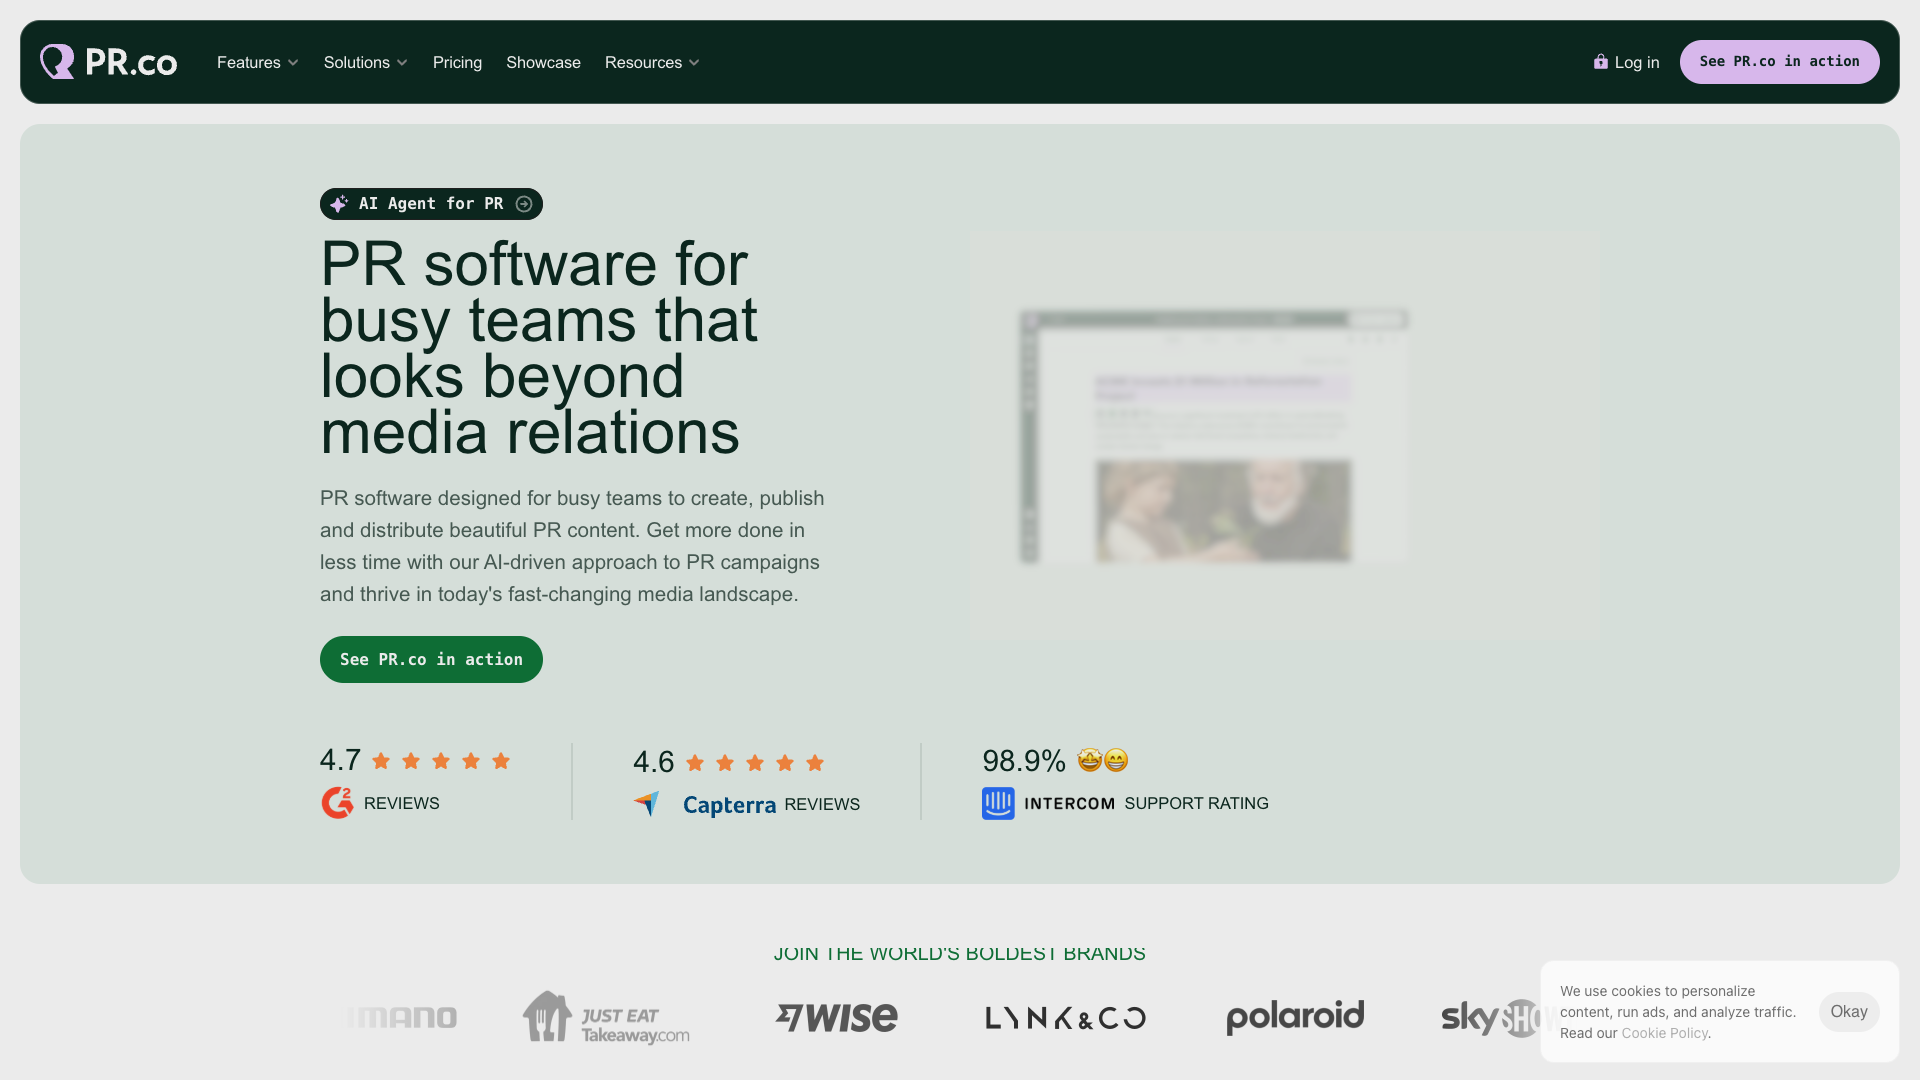Open the Features menu

(258, 62)
